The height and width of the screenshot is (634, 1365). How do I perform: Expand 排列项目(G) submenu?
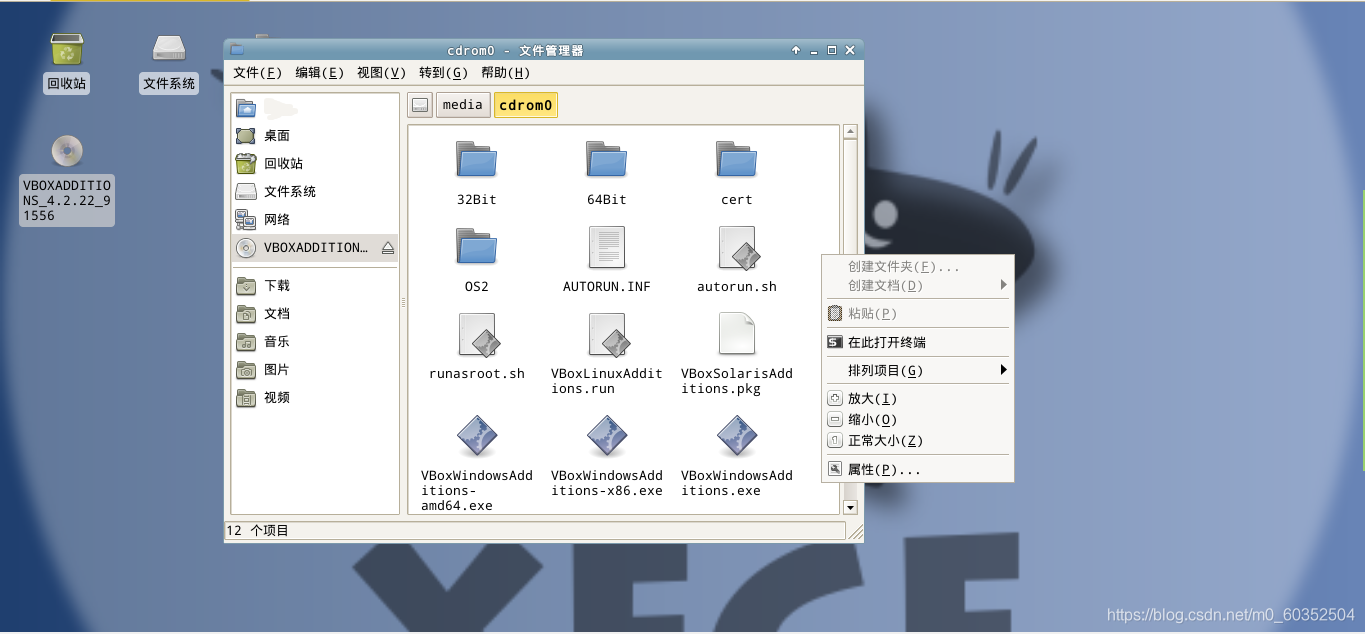pyautogui.click(x=917, y=370)
